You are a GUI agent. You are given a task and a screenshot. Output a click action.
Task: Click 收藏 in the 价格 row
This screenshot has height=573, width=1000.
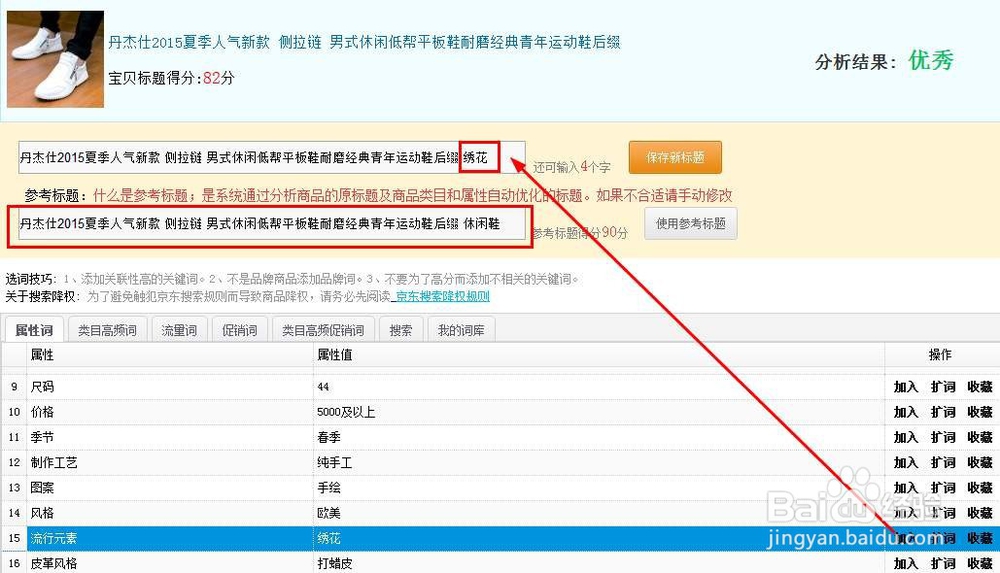coord(980,412)
